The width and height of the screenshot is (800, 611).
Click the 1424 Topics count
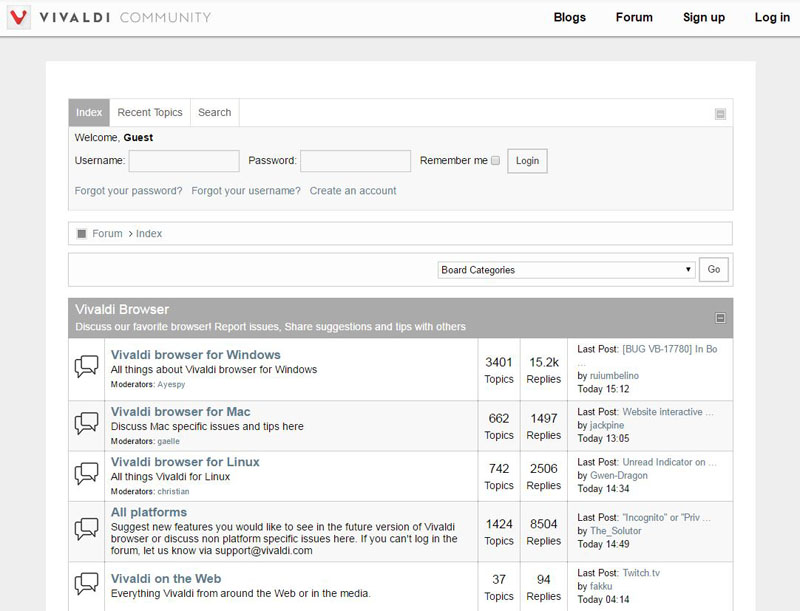coord(499,532)
